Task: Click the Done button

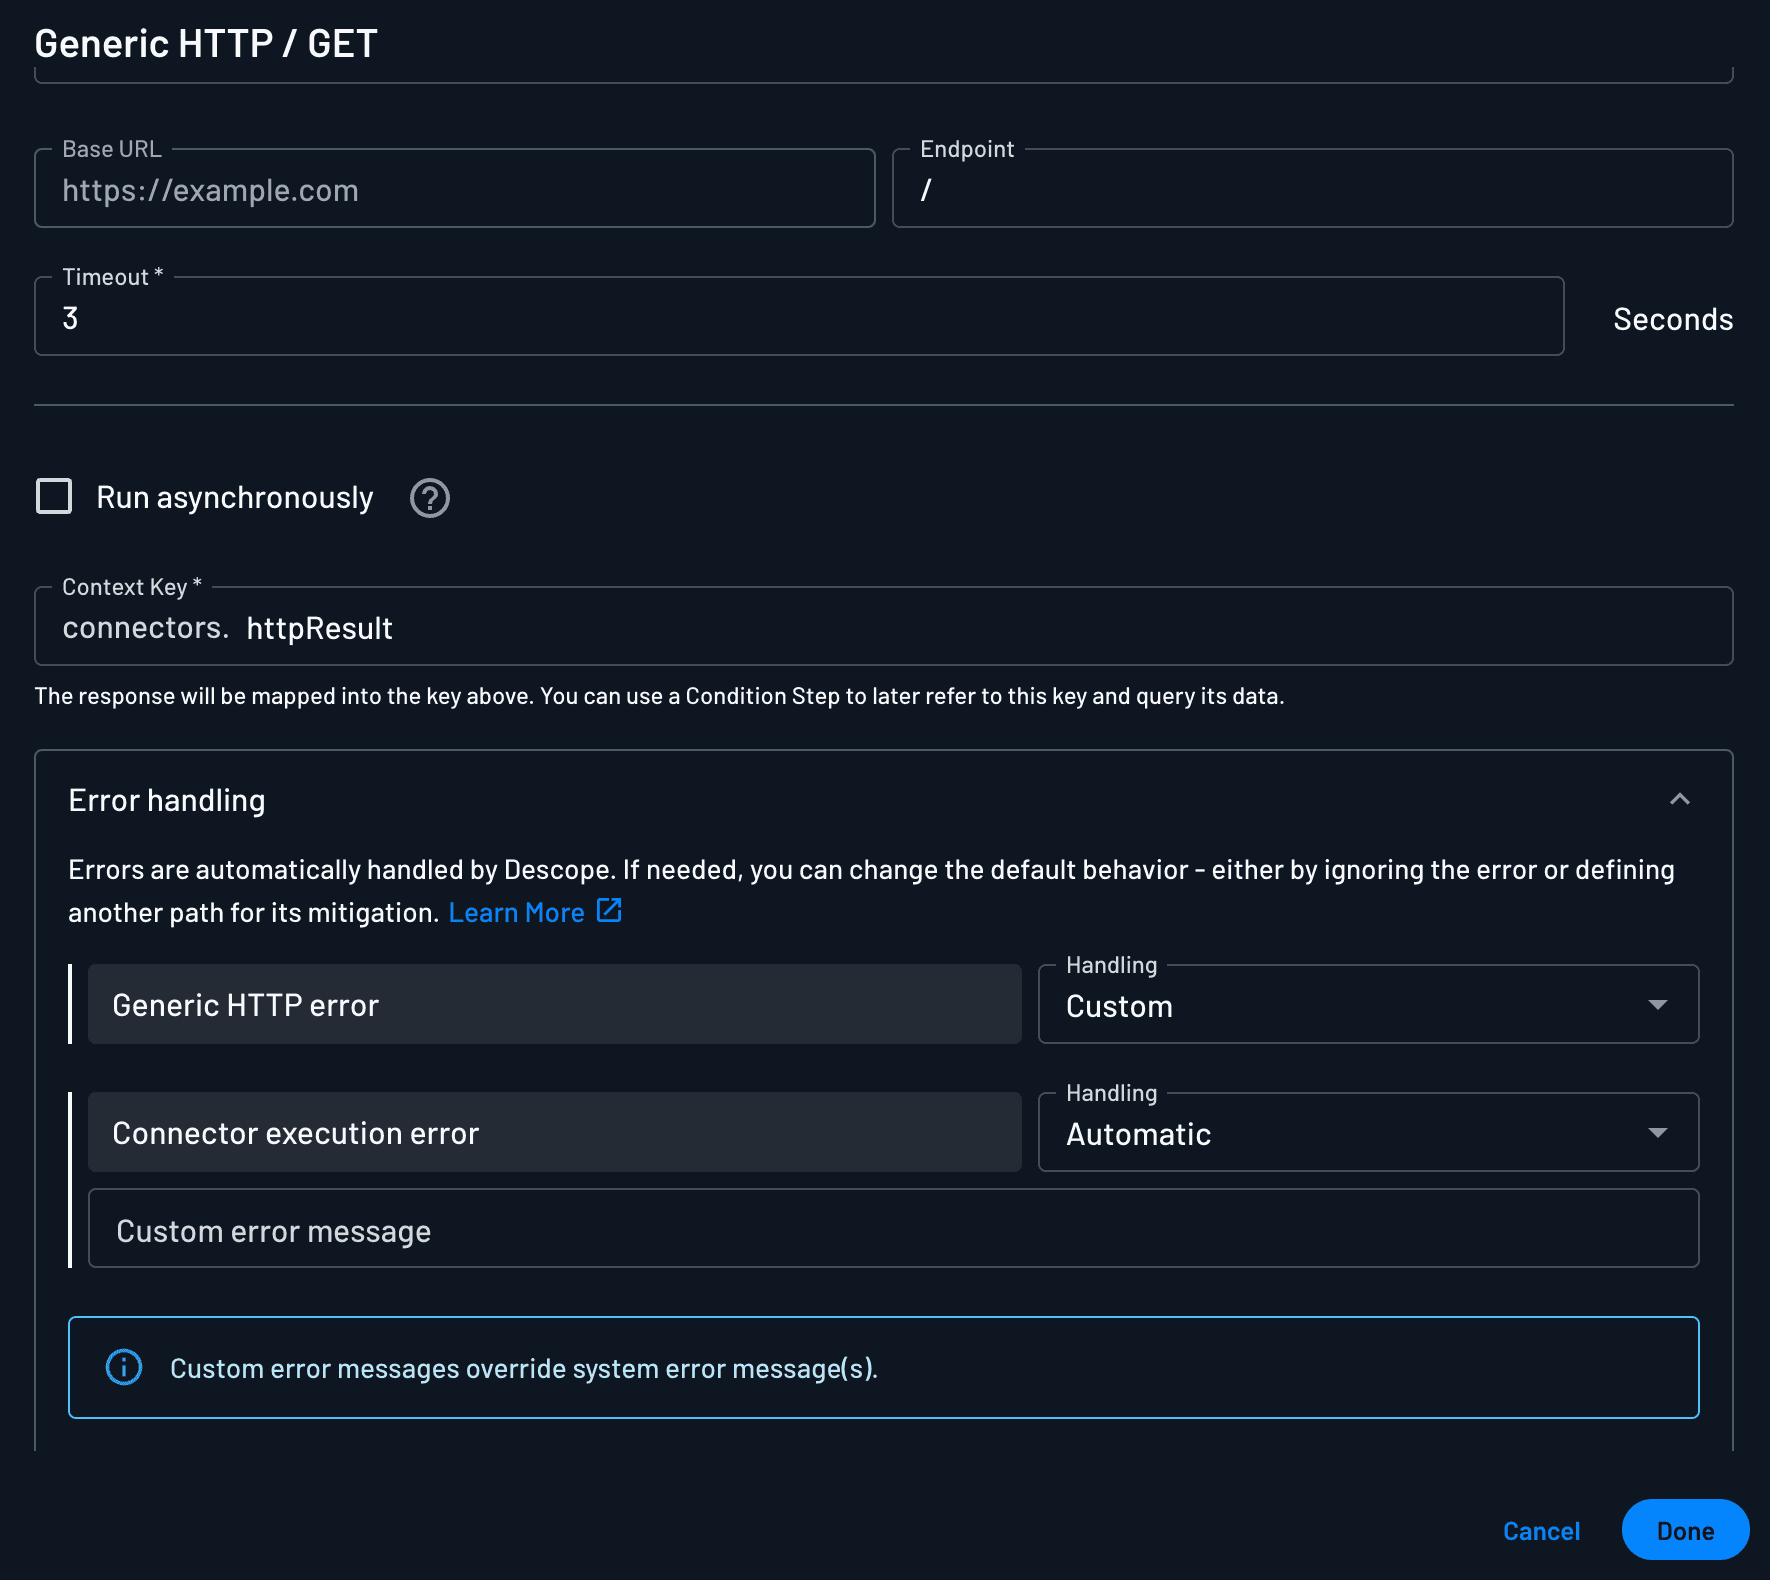Action: pos(1684,1530)
